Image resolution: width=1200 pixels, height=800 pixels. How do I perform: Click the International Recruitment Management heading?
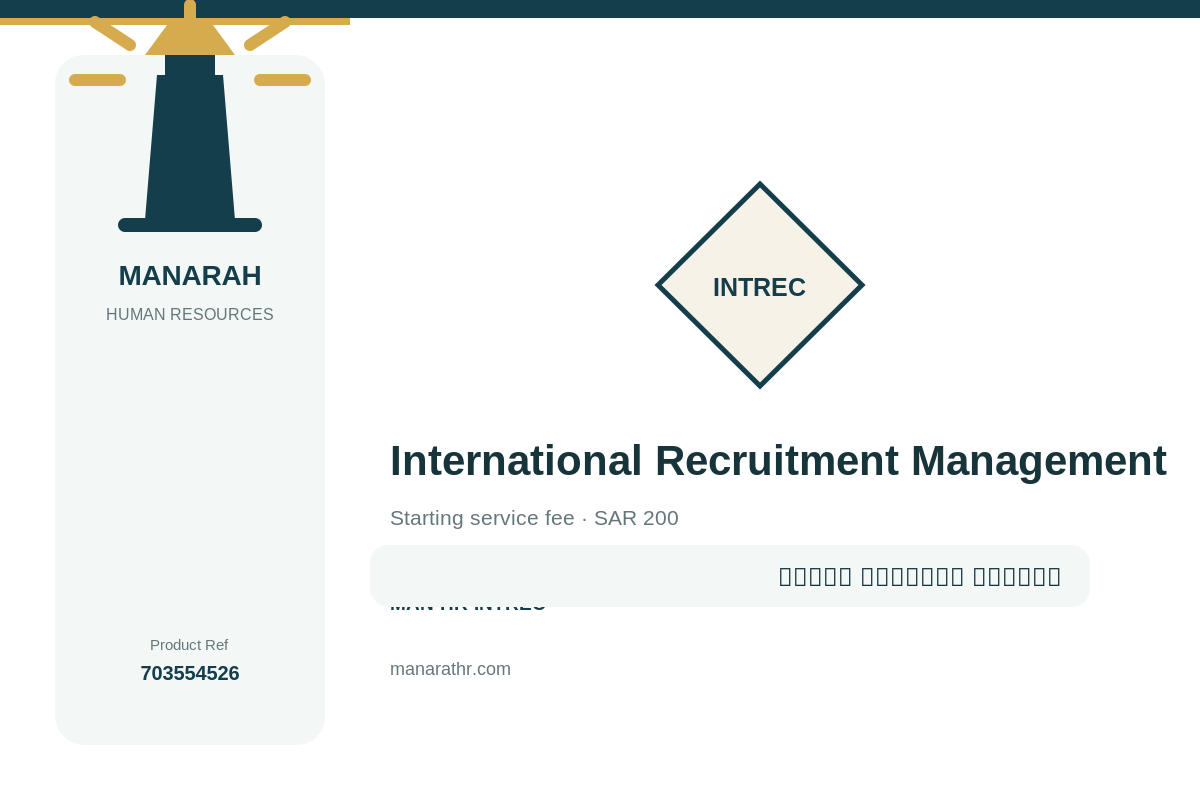(x=778, y=461)
